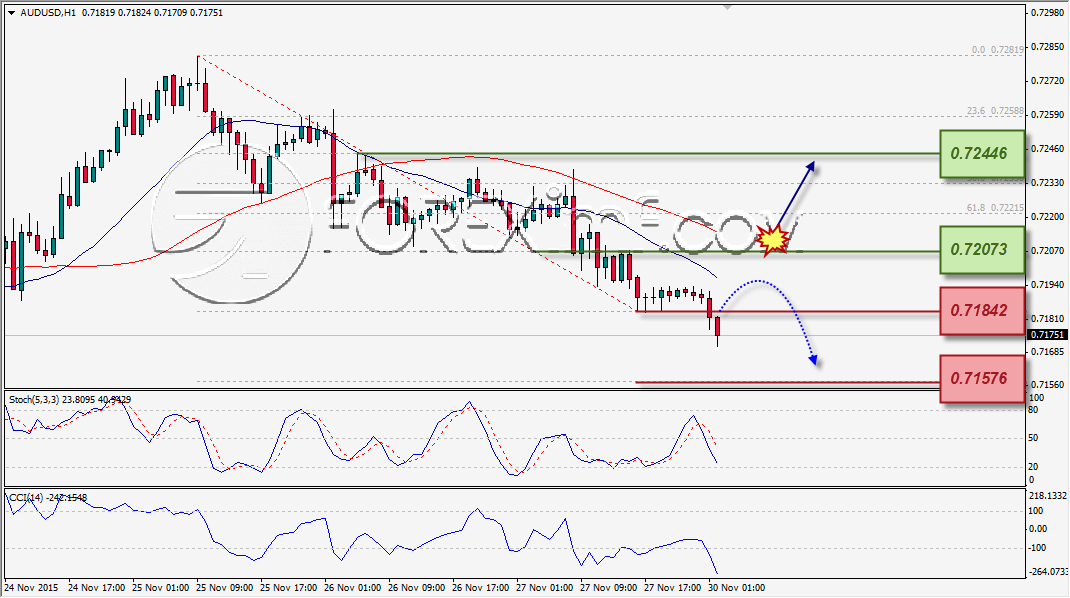The width and height of the screenshot is (1070, 598).
Task: Click the Fibonacci 61.8 0.72215 label
Action: pyautogui.click(x=995, y=208)
